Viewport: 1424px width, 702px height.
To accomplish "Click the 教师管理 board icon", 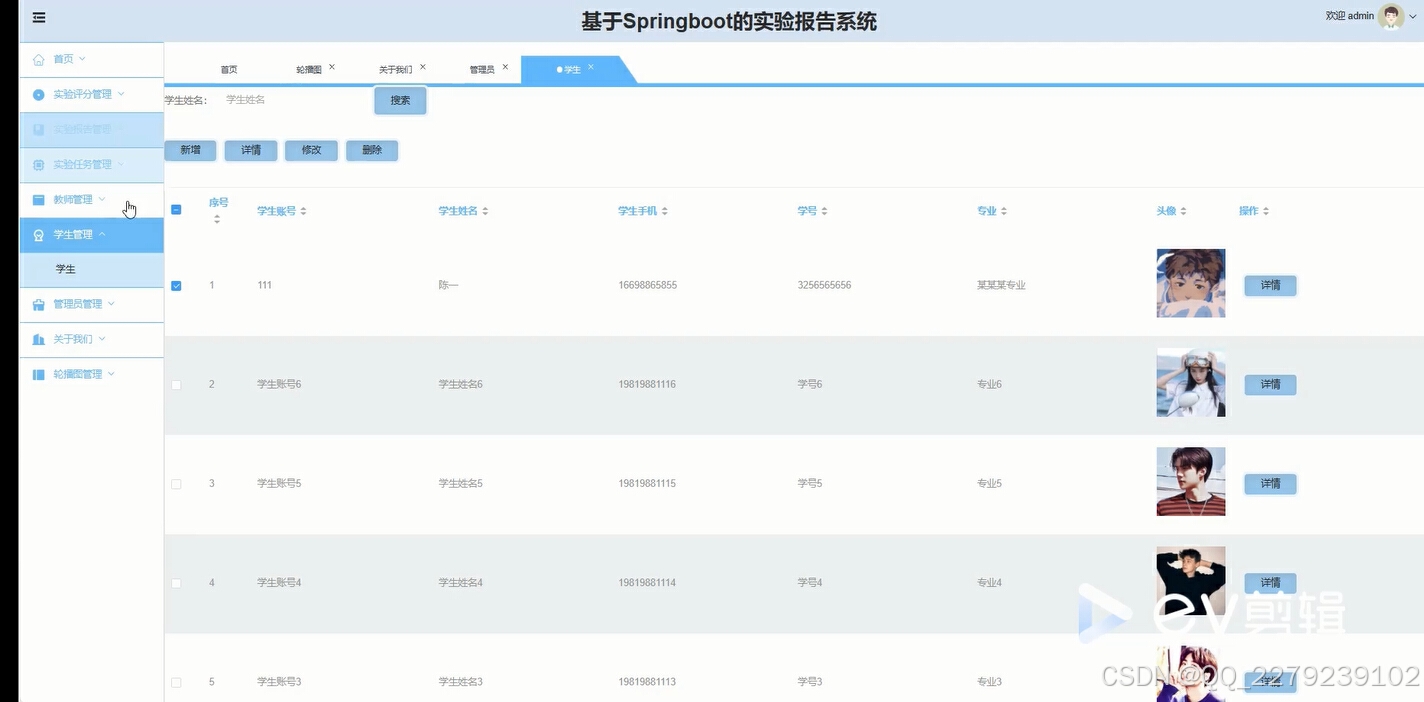I will (38, 199).
